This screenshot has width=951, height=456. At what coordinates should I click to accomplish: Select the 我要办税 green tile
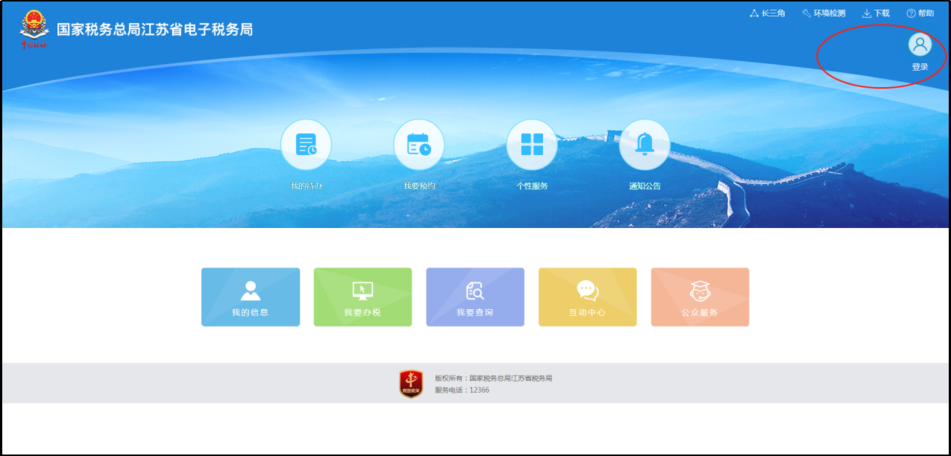[363, 297]
